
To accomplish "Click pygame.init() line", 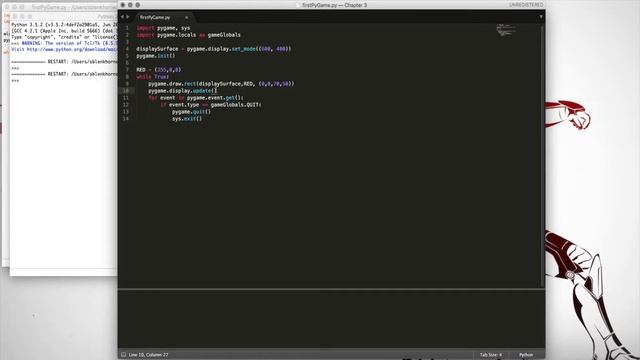I will [156, 56].
